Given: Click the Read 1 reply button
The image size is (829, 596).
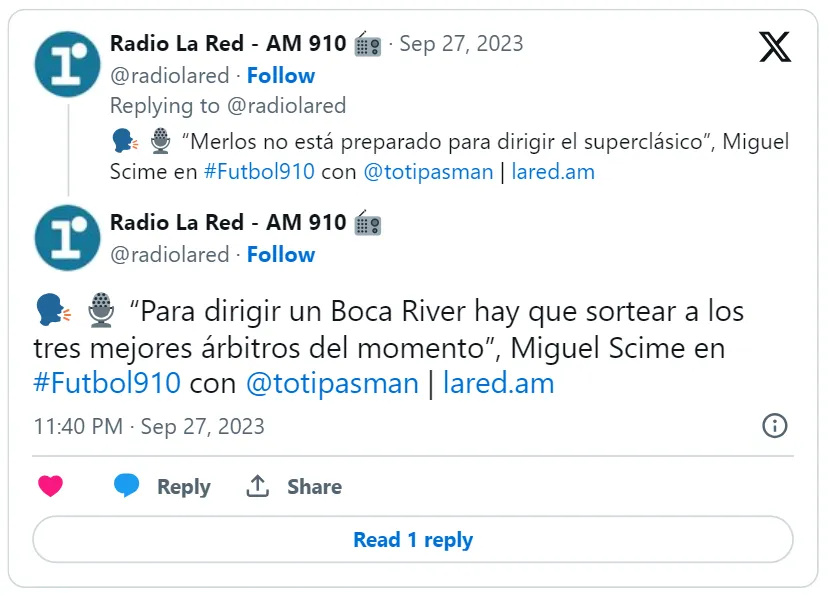Looking at the screenshot, I should tap(413, 539).
